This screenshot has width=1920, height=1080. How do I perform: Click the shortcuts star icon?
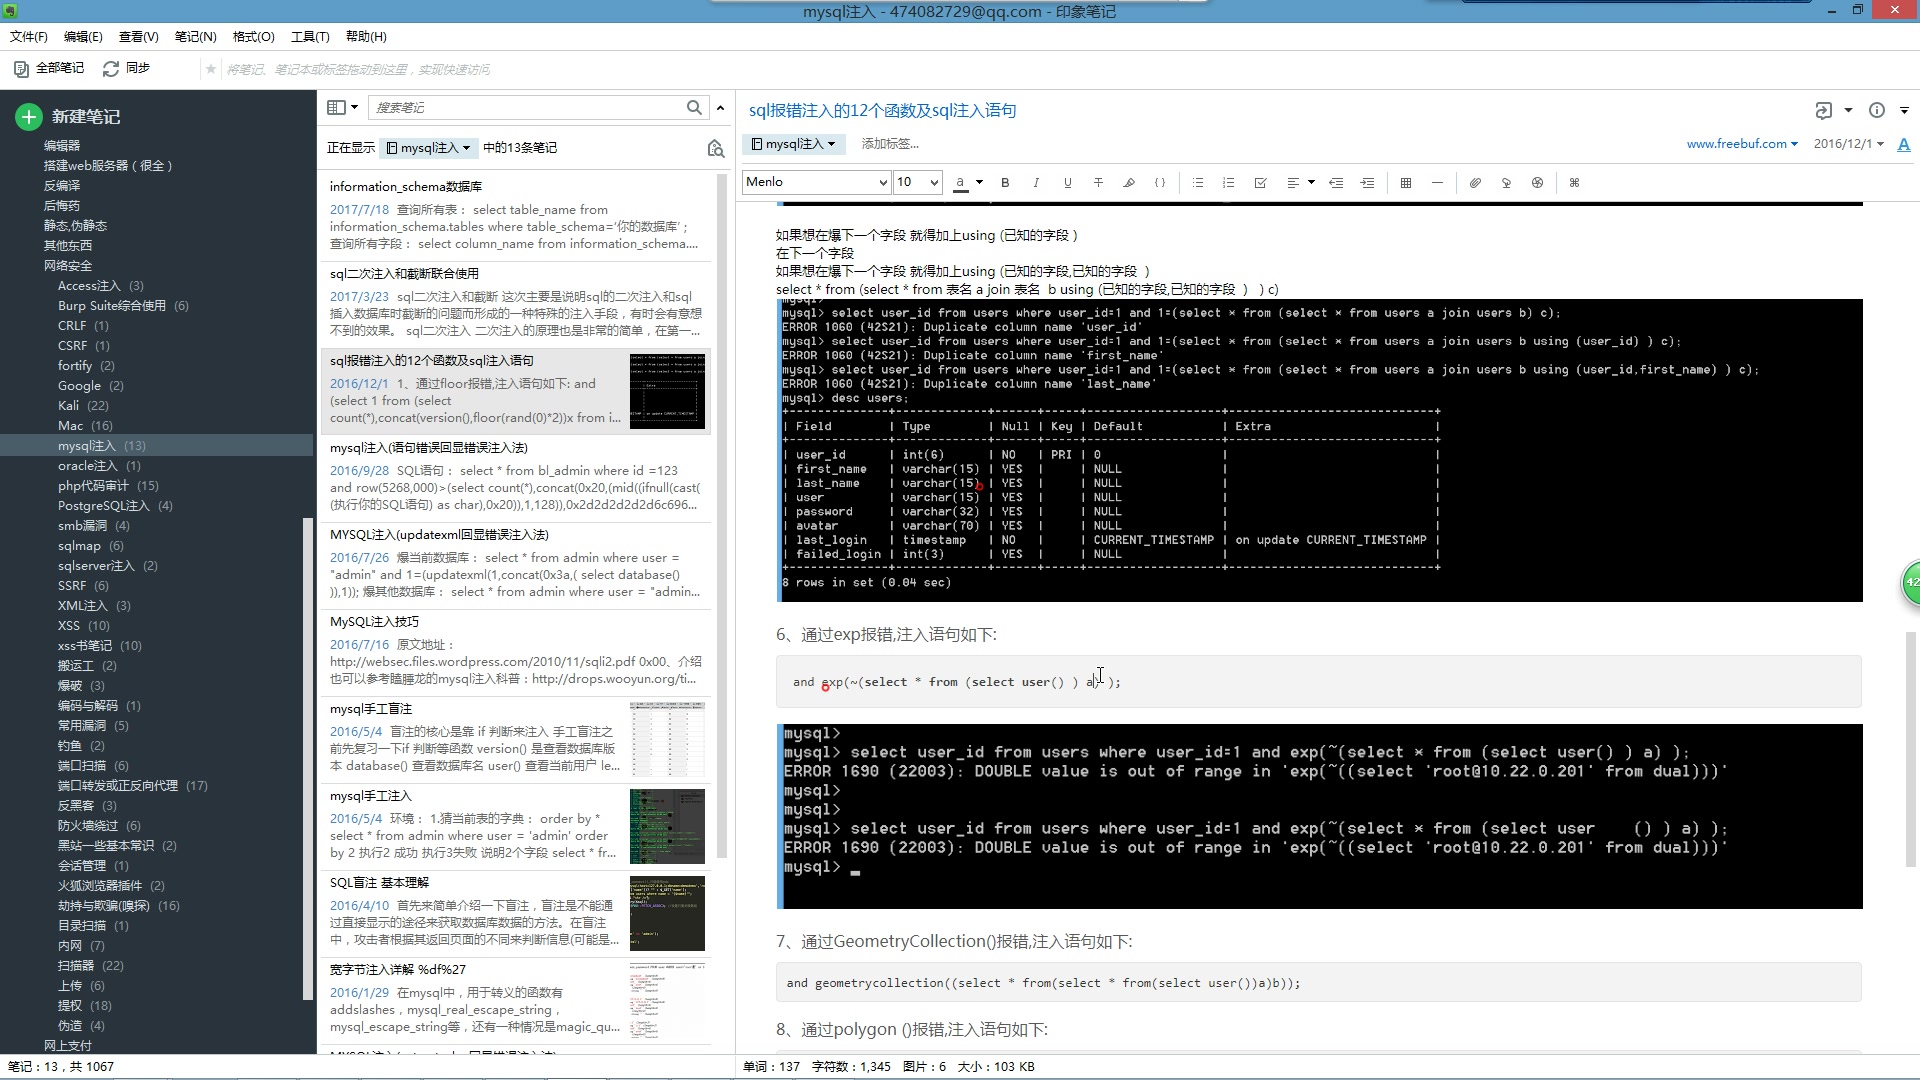pyautogui.click(x=210, y=69)
